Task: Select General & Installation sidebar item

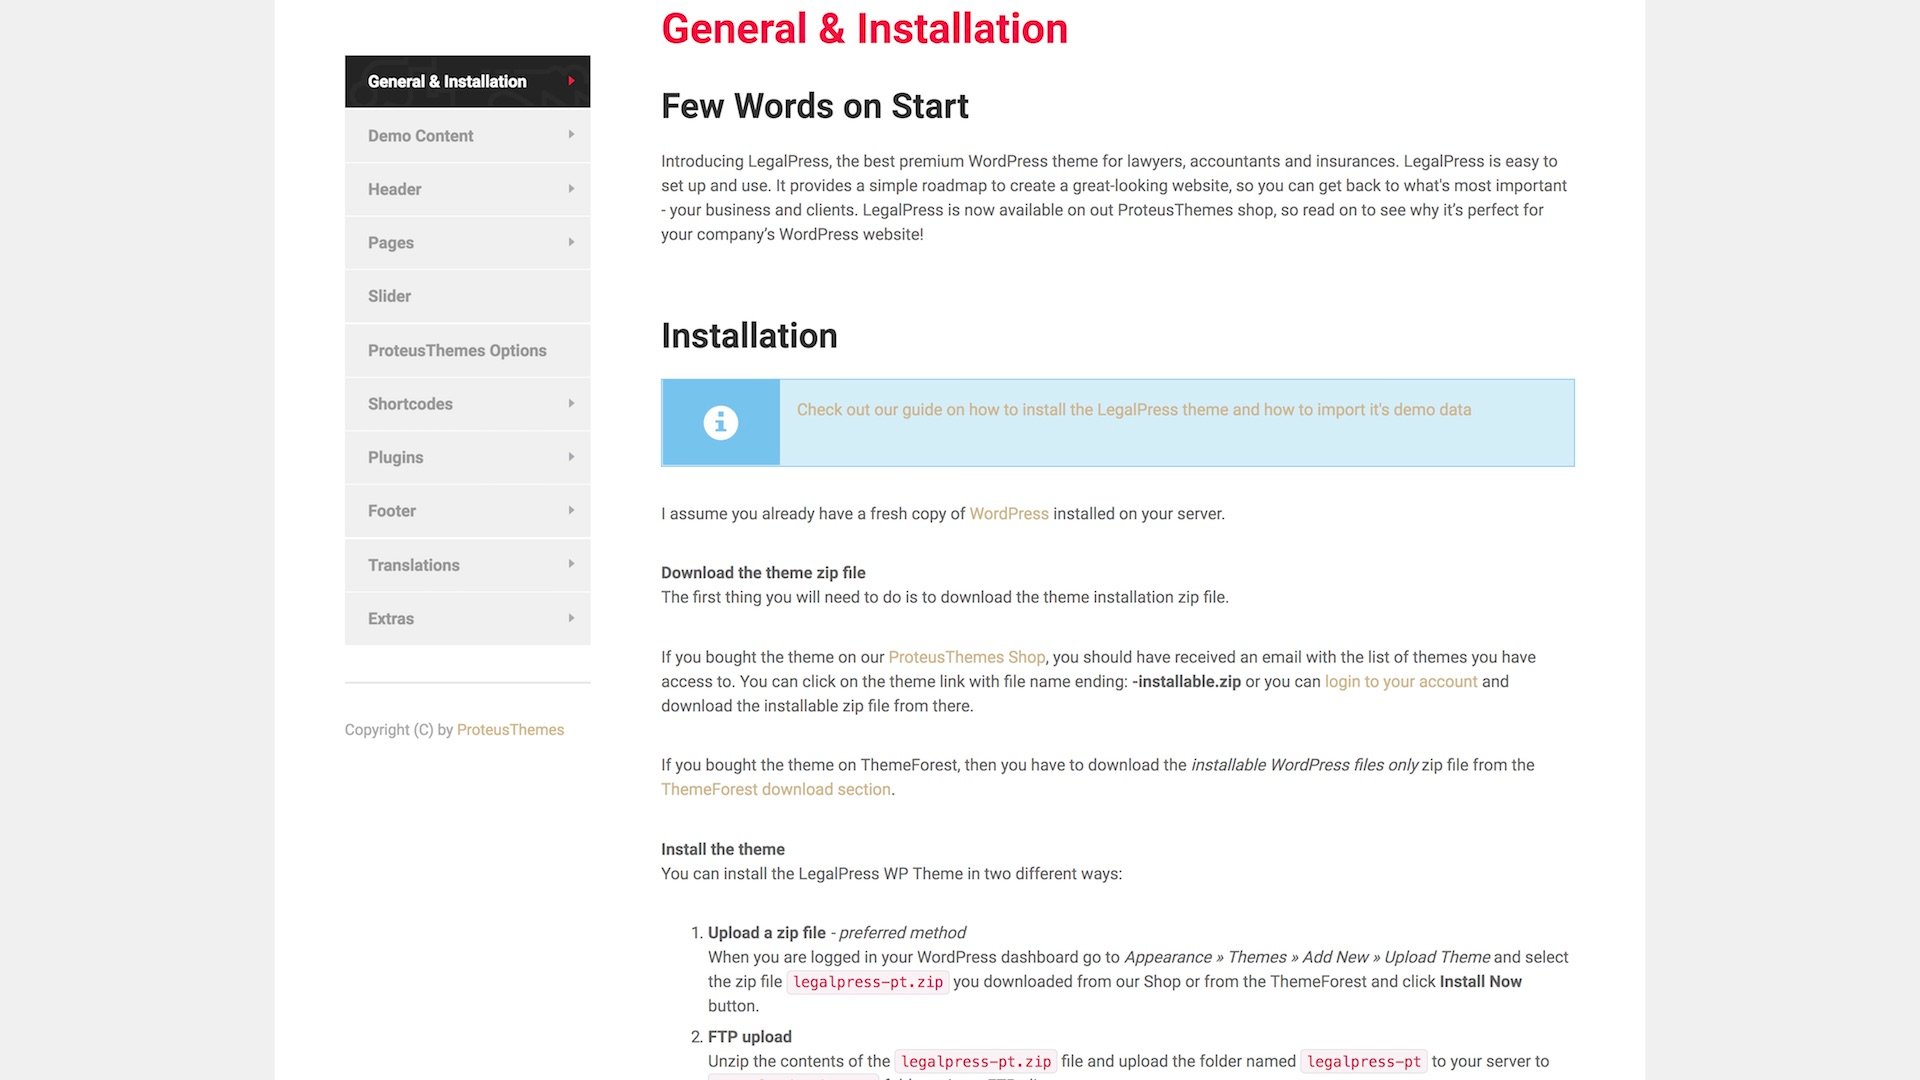Action: click(447, 81)
